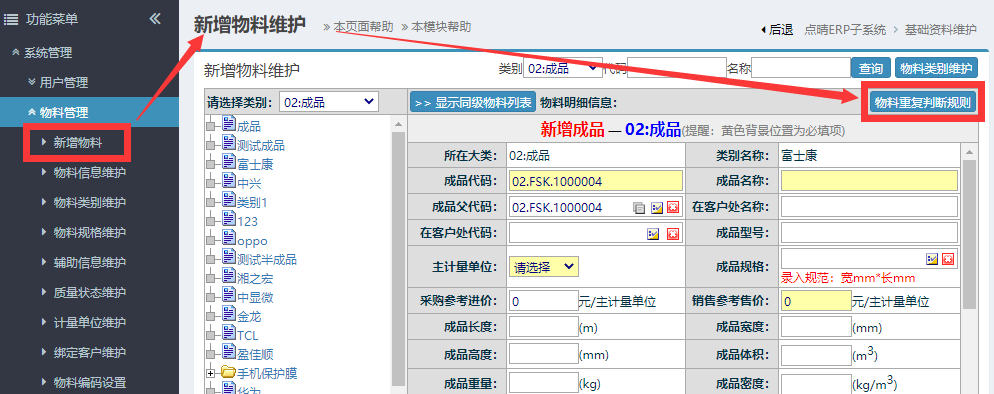Open 物料信息维护 in the sidebar menu

click(x=89, y=173)
